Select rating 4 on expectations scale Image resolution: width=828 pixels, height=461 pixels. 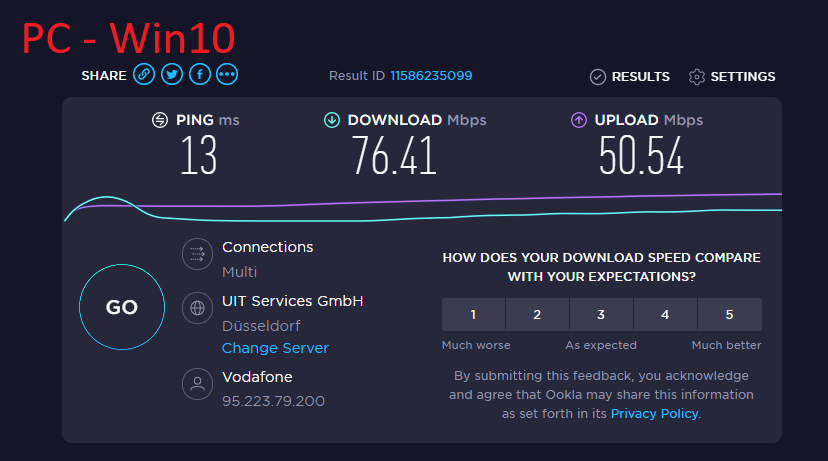coord(665,315)
